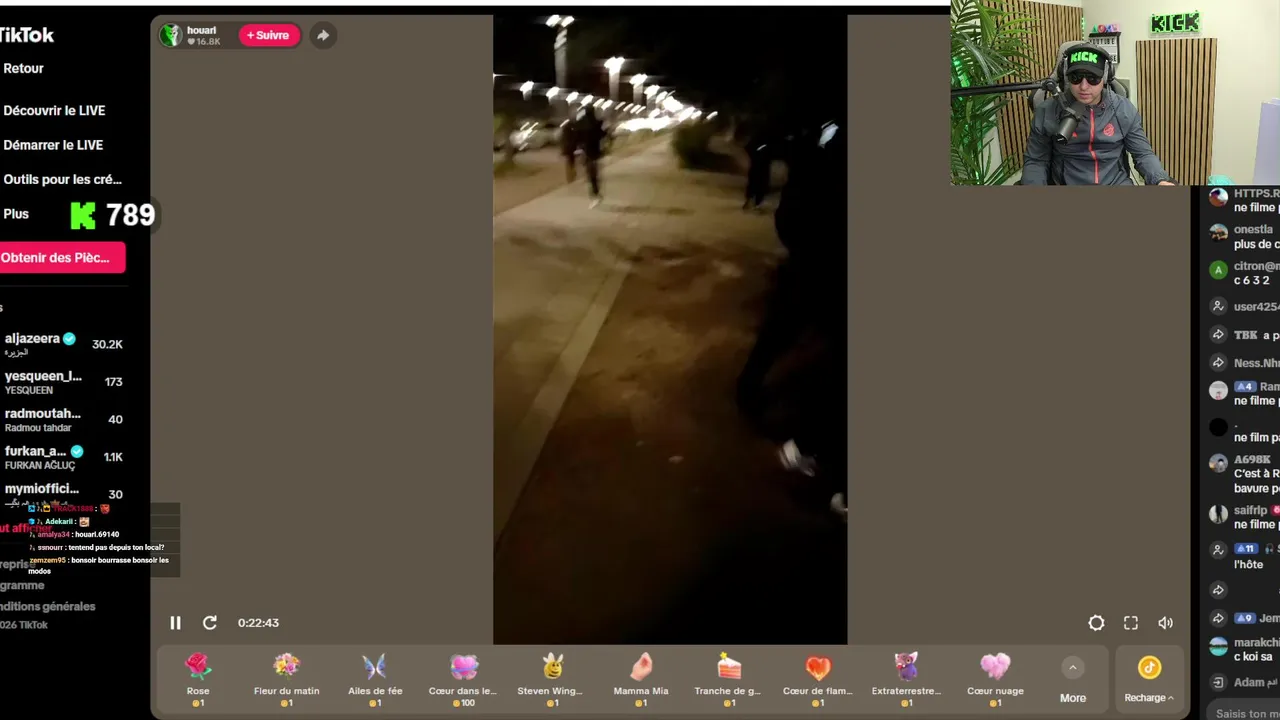The height and width of the screenshot is (720, 1280).
Task: Go back with Retour
Action: [x=23, y=68]
